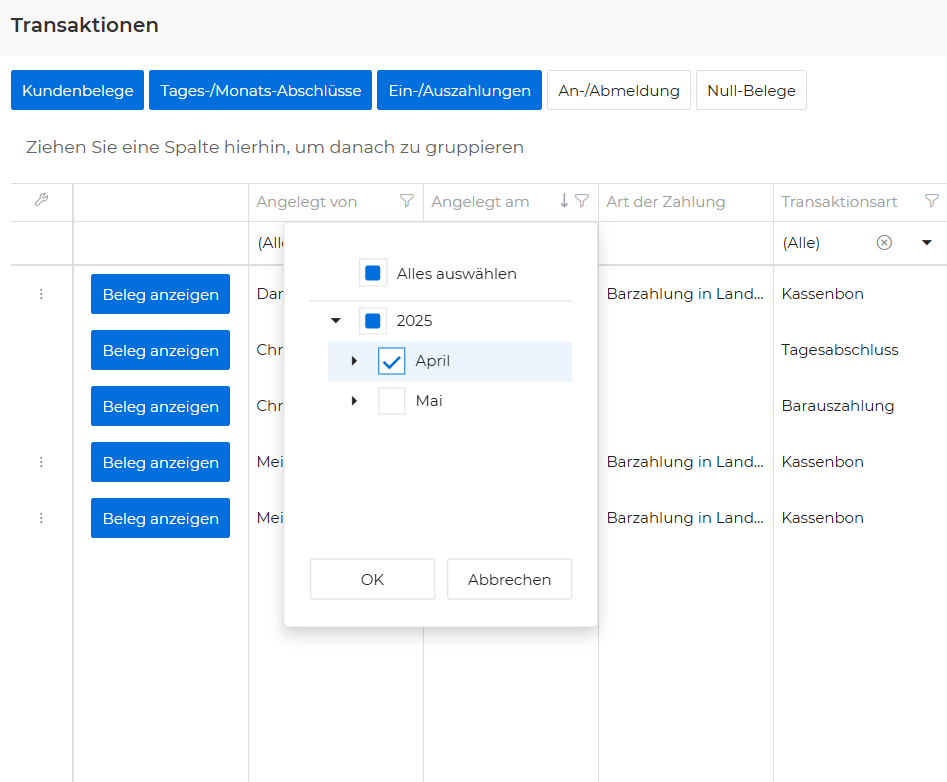Expand the April month node
947x782 pixels.
pos(355,361)
